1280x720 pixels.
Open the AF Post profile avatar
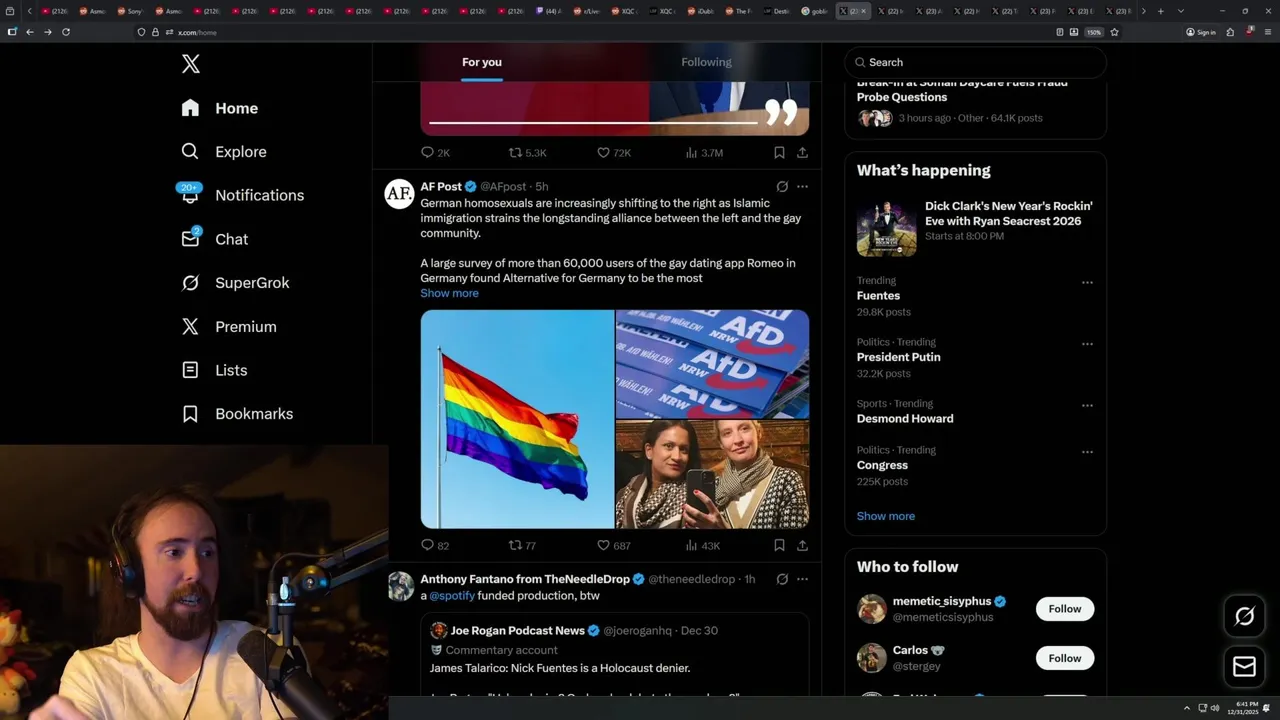pyautogui.click(x=400, y=194)
